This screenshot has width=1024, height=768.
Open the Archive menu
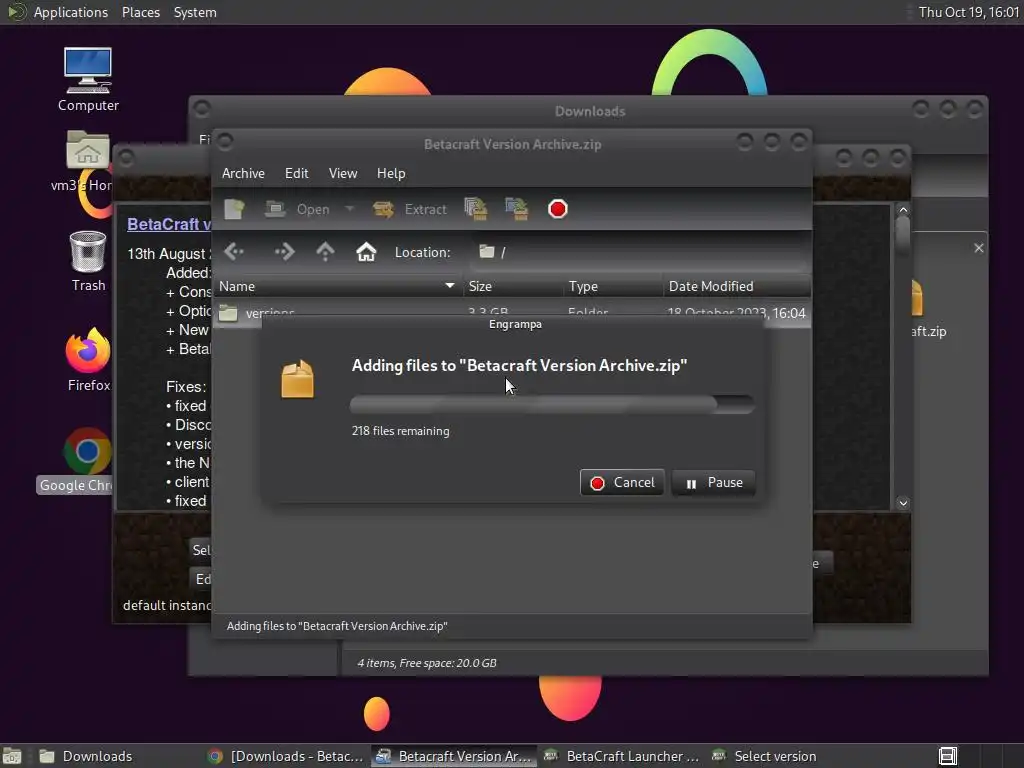coord(243,173)
